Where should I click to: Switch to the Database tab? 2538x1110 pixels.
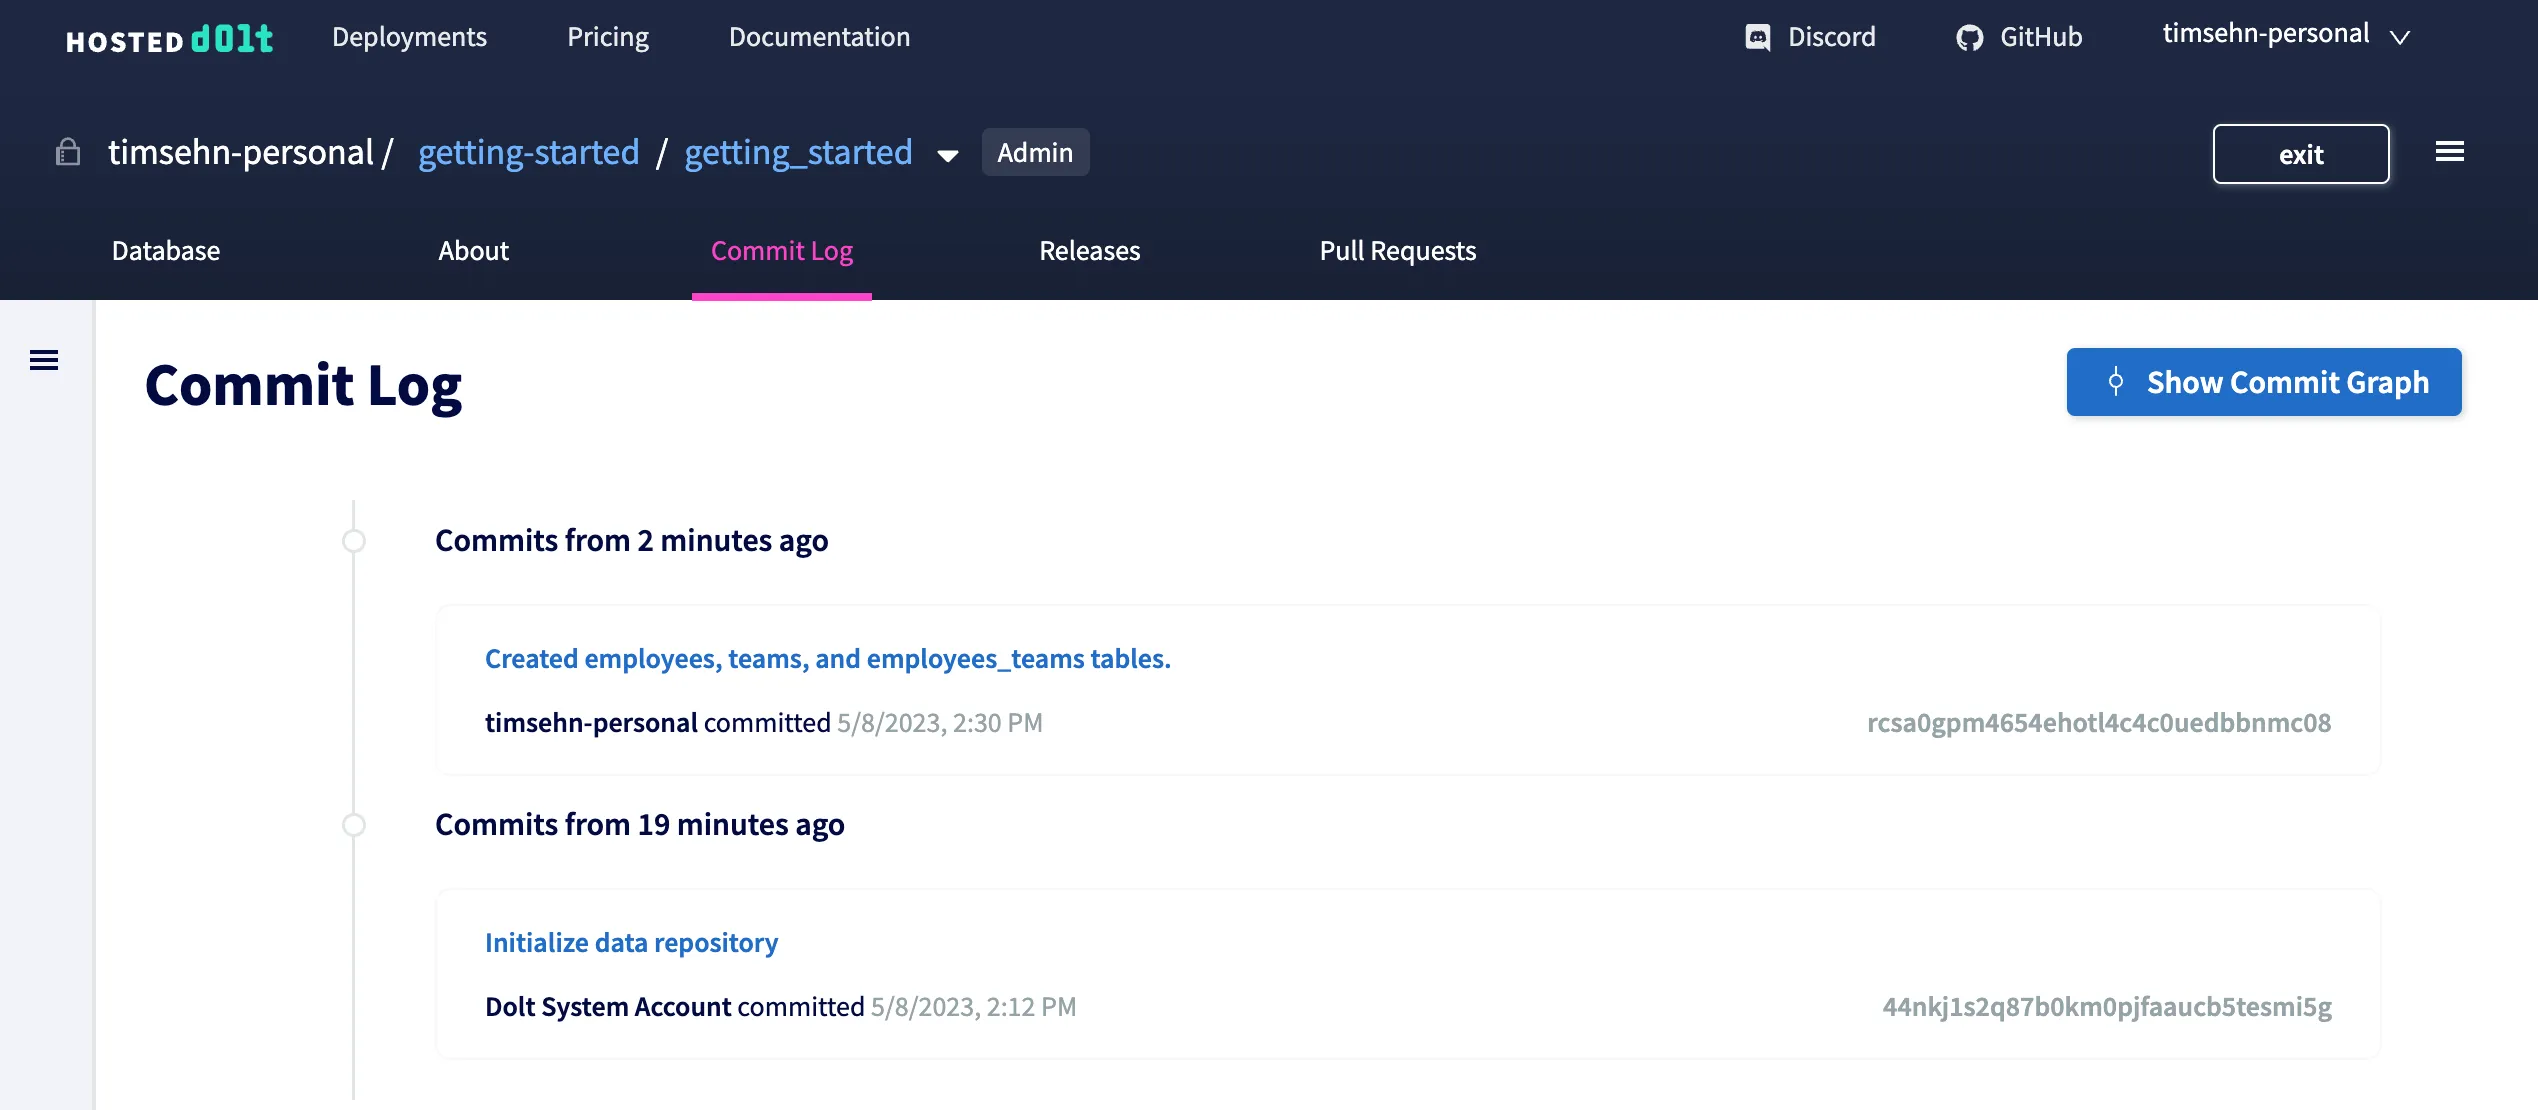166,251
